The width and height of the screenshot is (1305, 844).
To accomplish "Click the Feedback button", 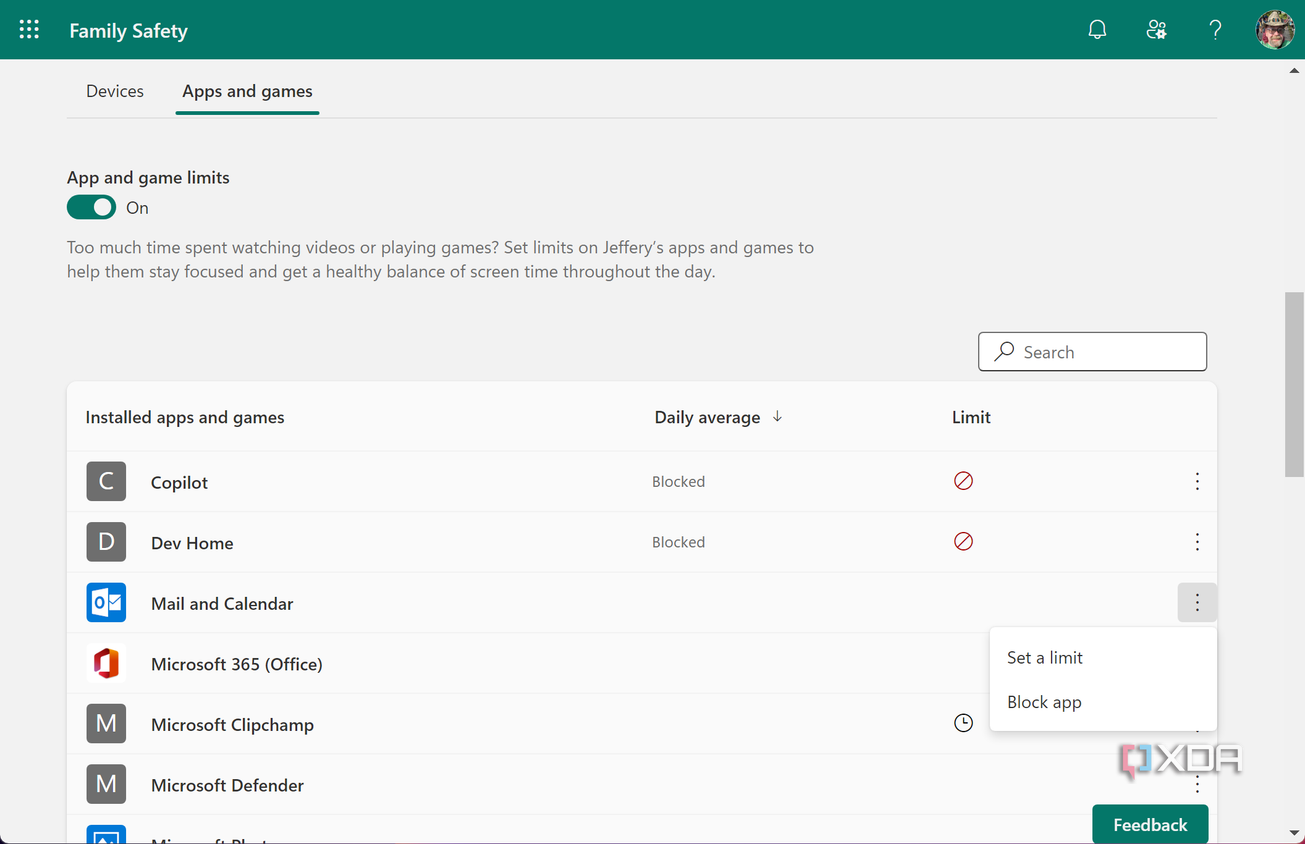I will tap(1150, 824).
